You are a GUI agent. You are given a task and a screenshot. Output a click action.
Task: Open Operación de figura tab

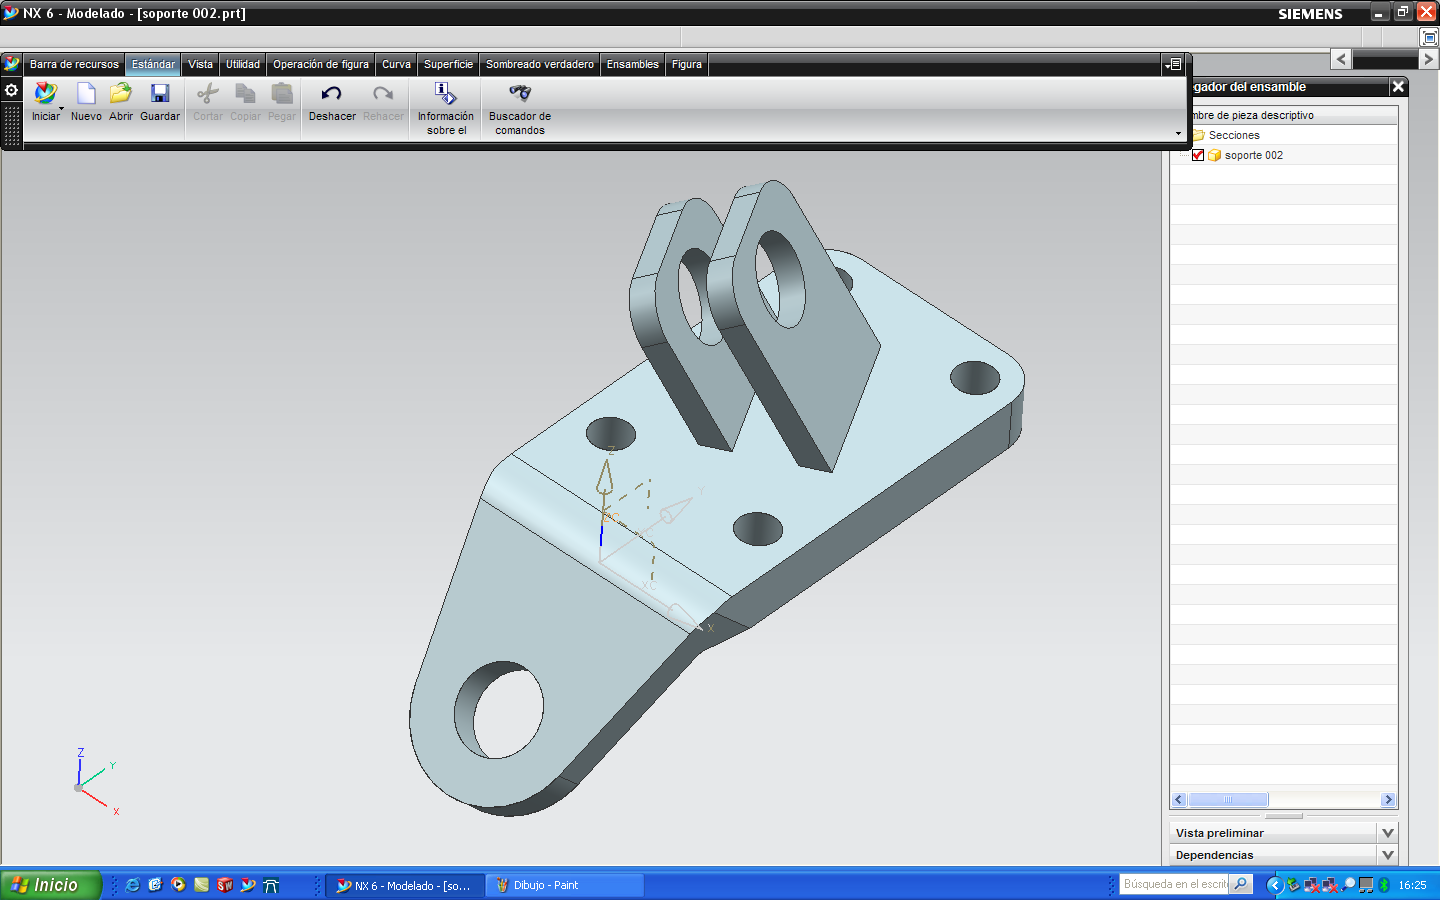[321, 64]
